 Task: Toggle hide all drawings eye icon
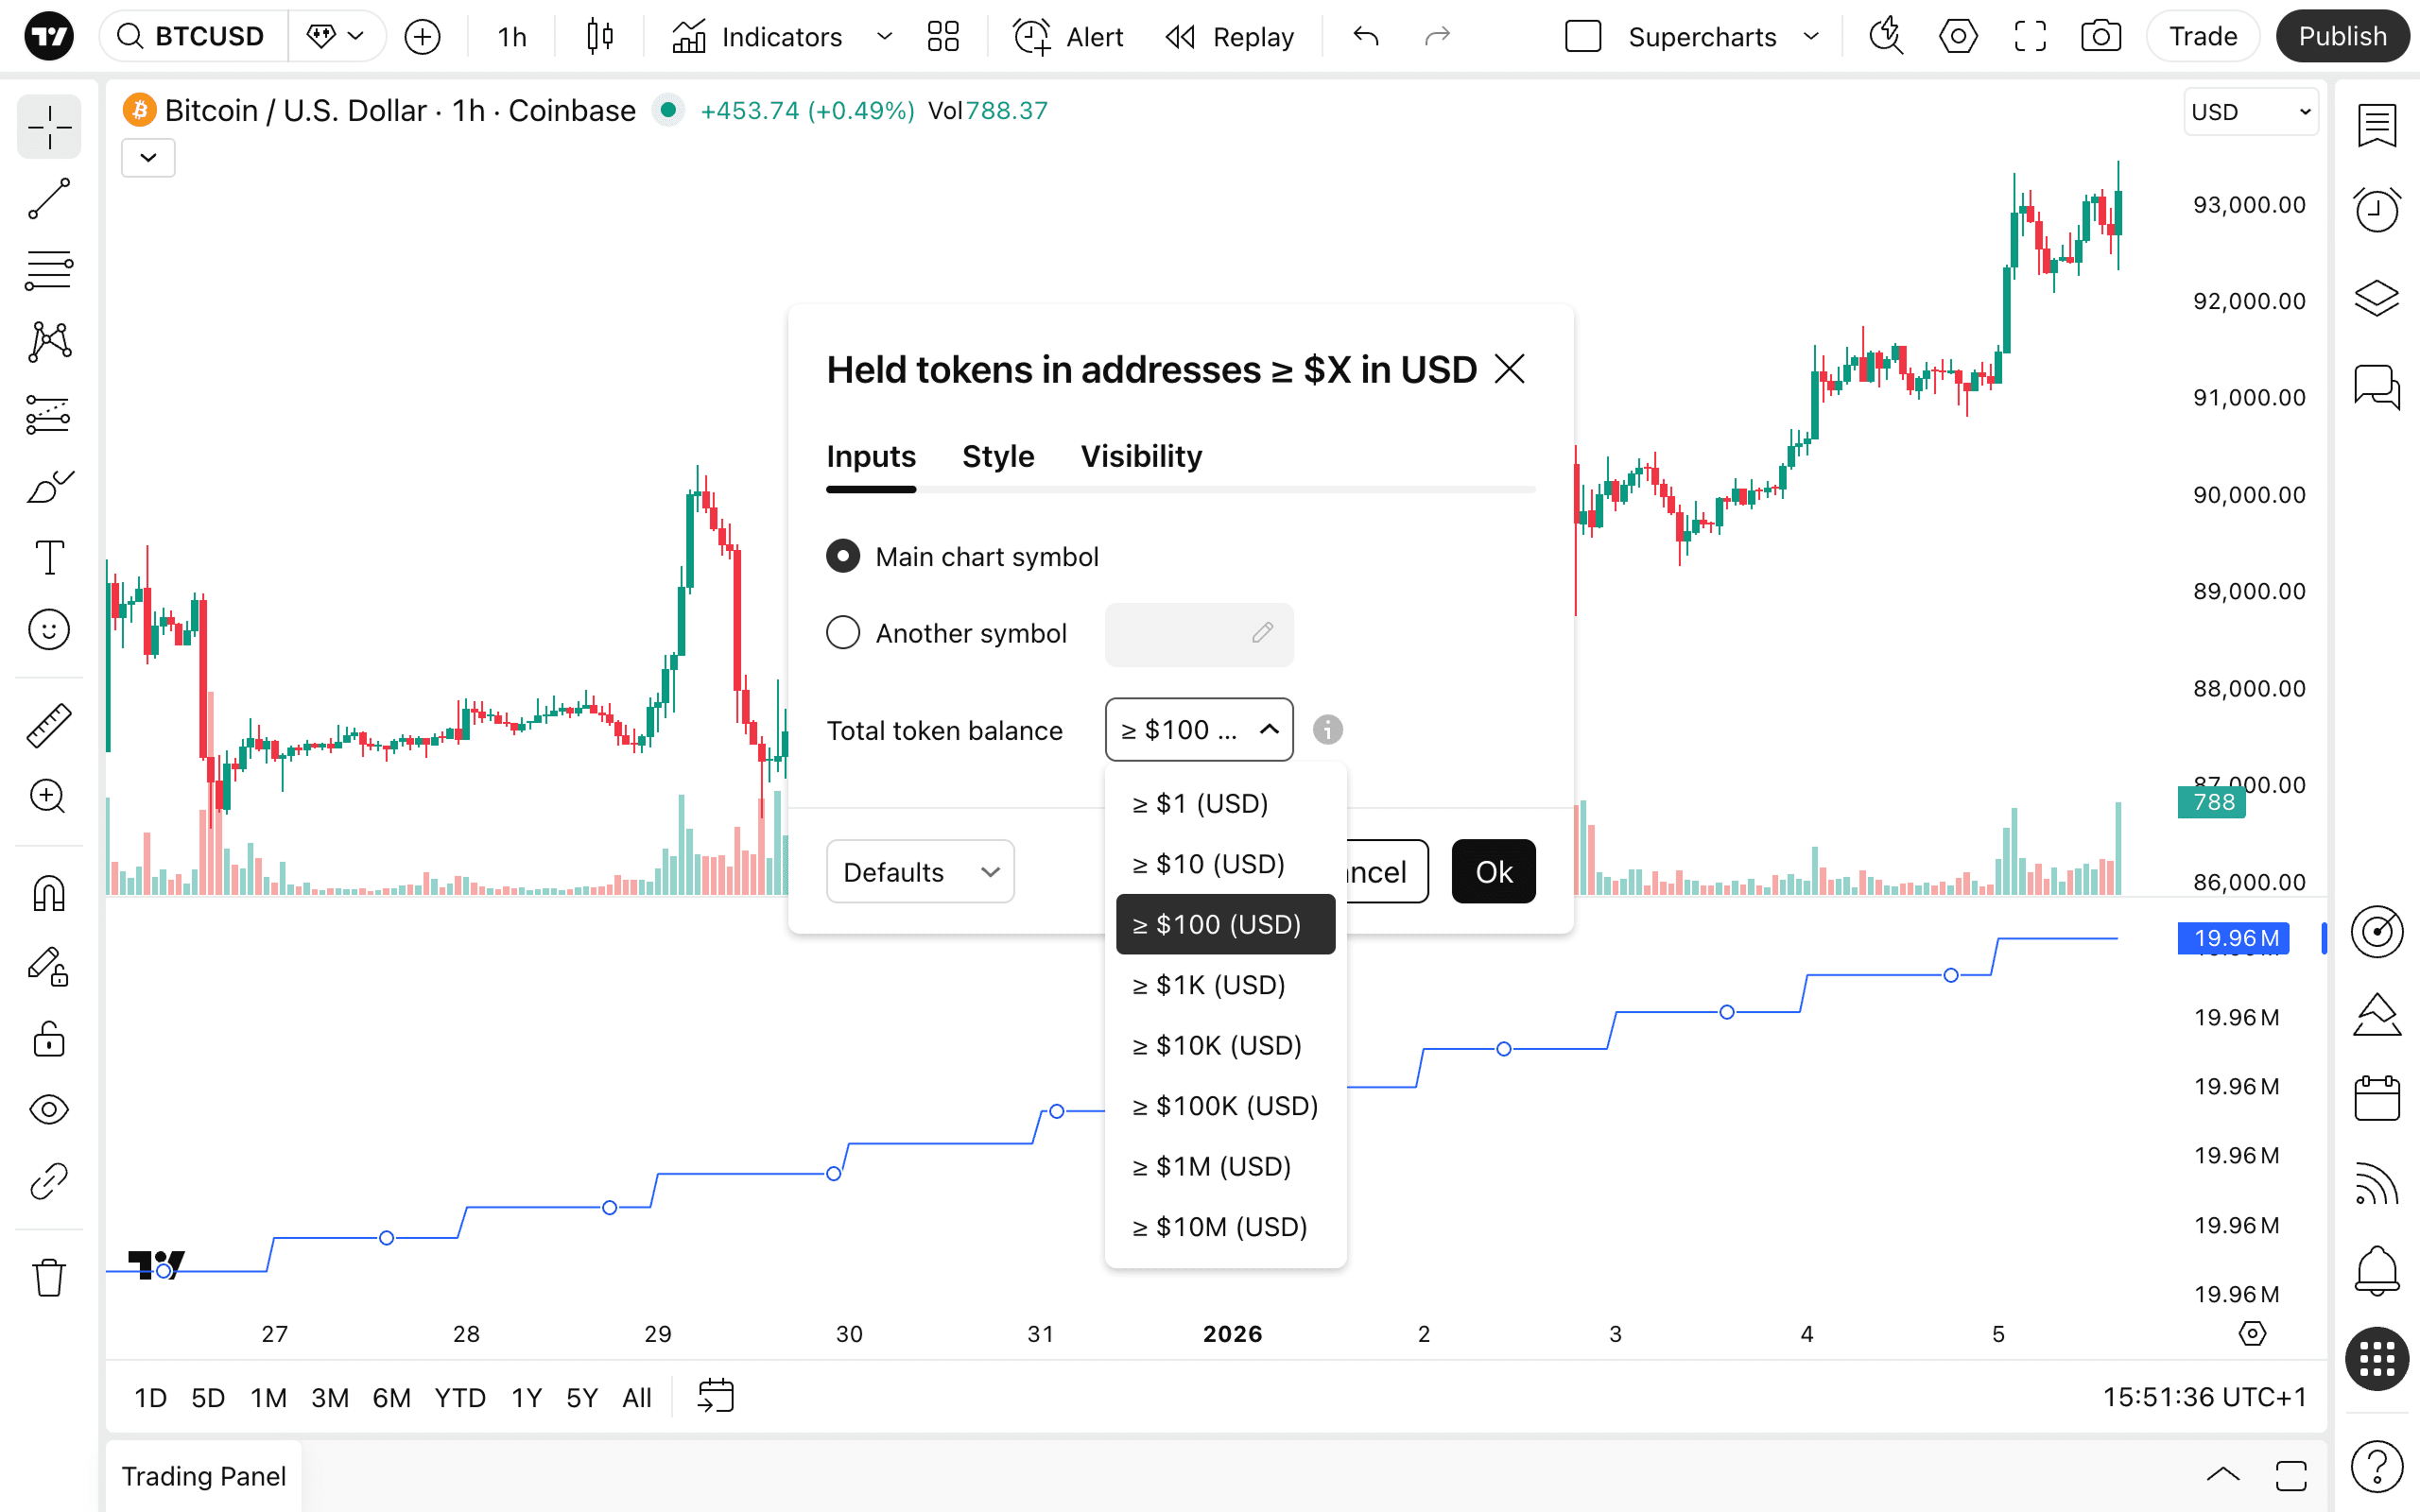point(48,1109)
